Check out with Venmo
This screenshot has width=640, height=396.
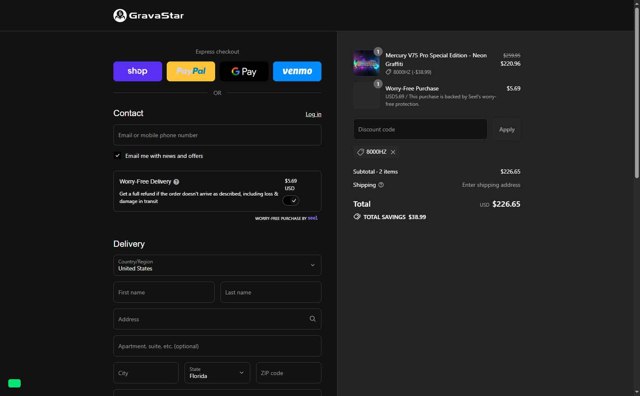coord(297,71)
